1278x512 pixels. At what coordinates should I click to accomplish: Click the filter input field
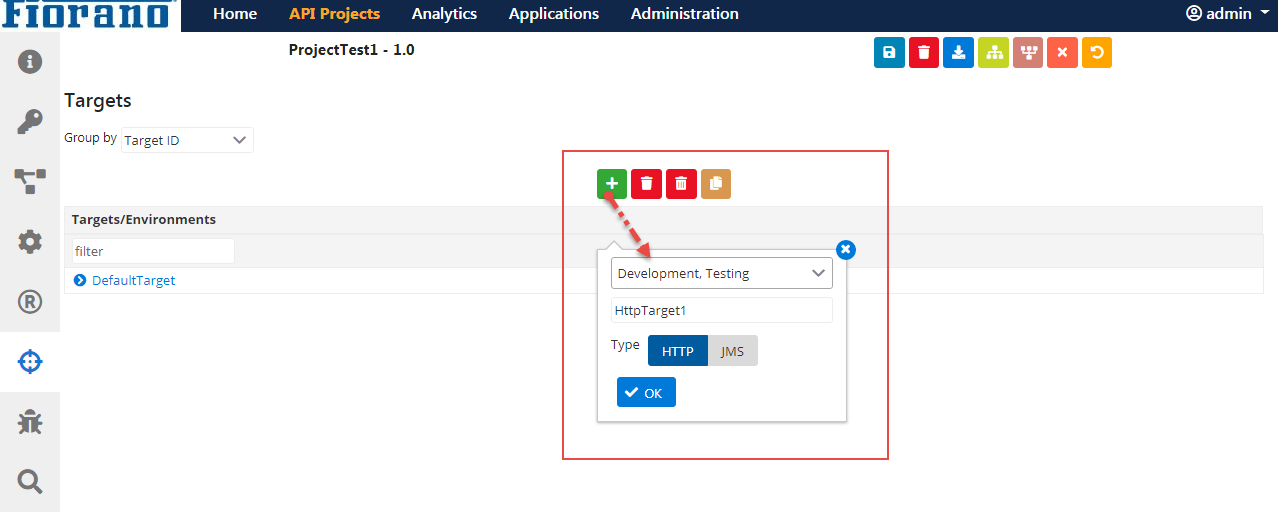(152, 251)
